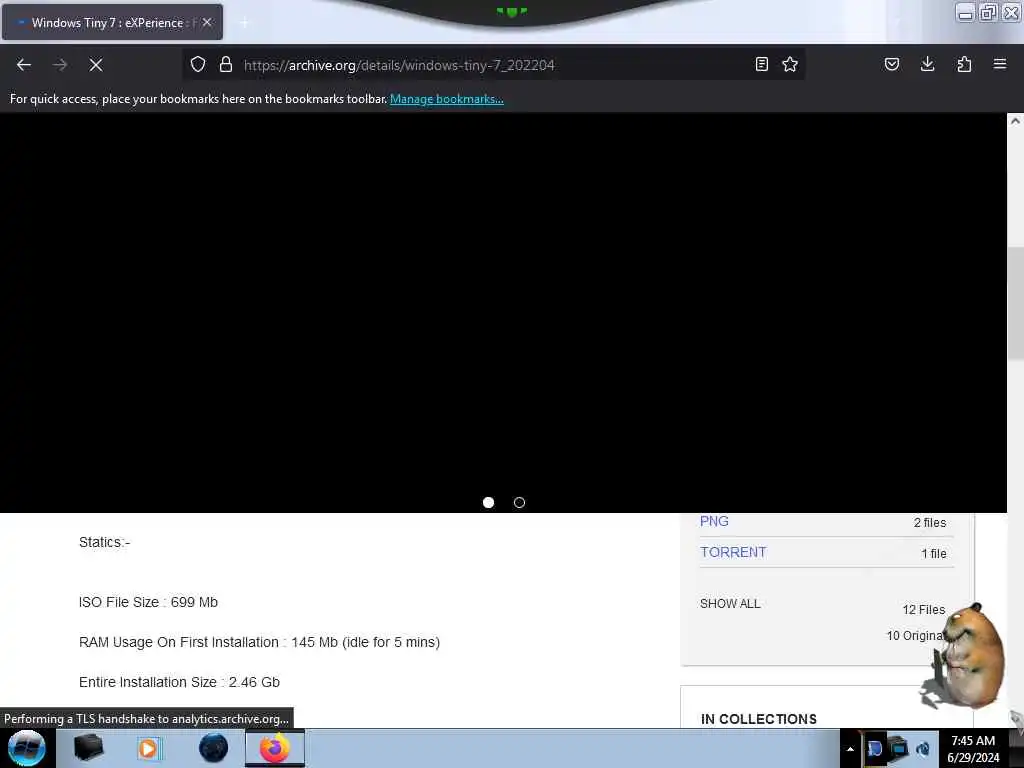
Task: Close the Windows Tiny 7 tab
Action: tap(207, 22)
